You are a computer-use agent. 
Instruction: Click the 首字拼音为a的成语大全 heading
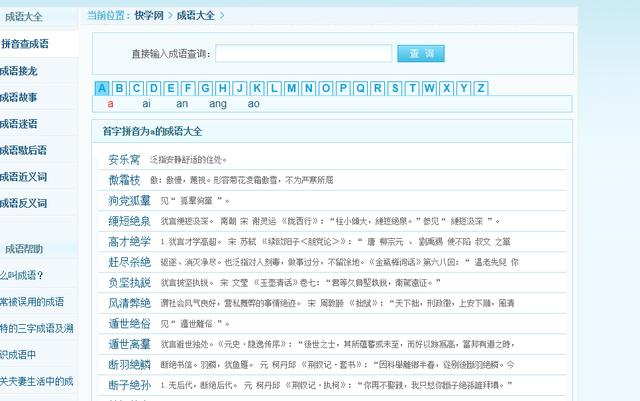(x=152, y=131)
